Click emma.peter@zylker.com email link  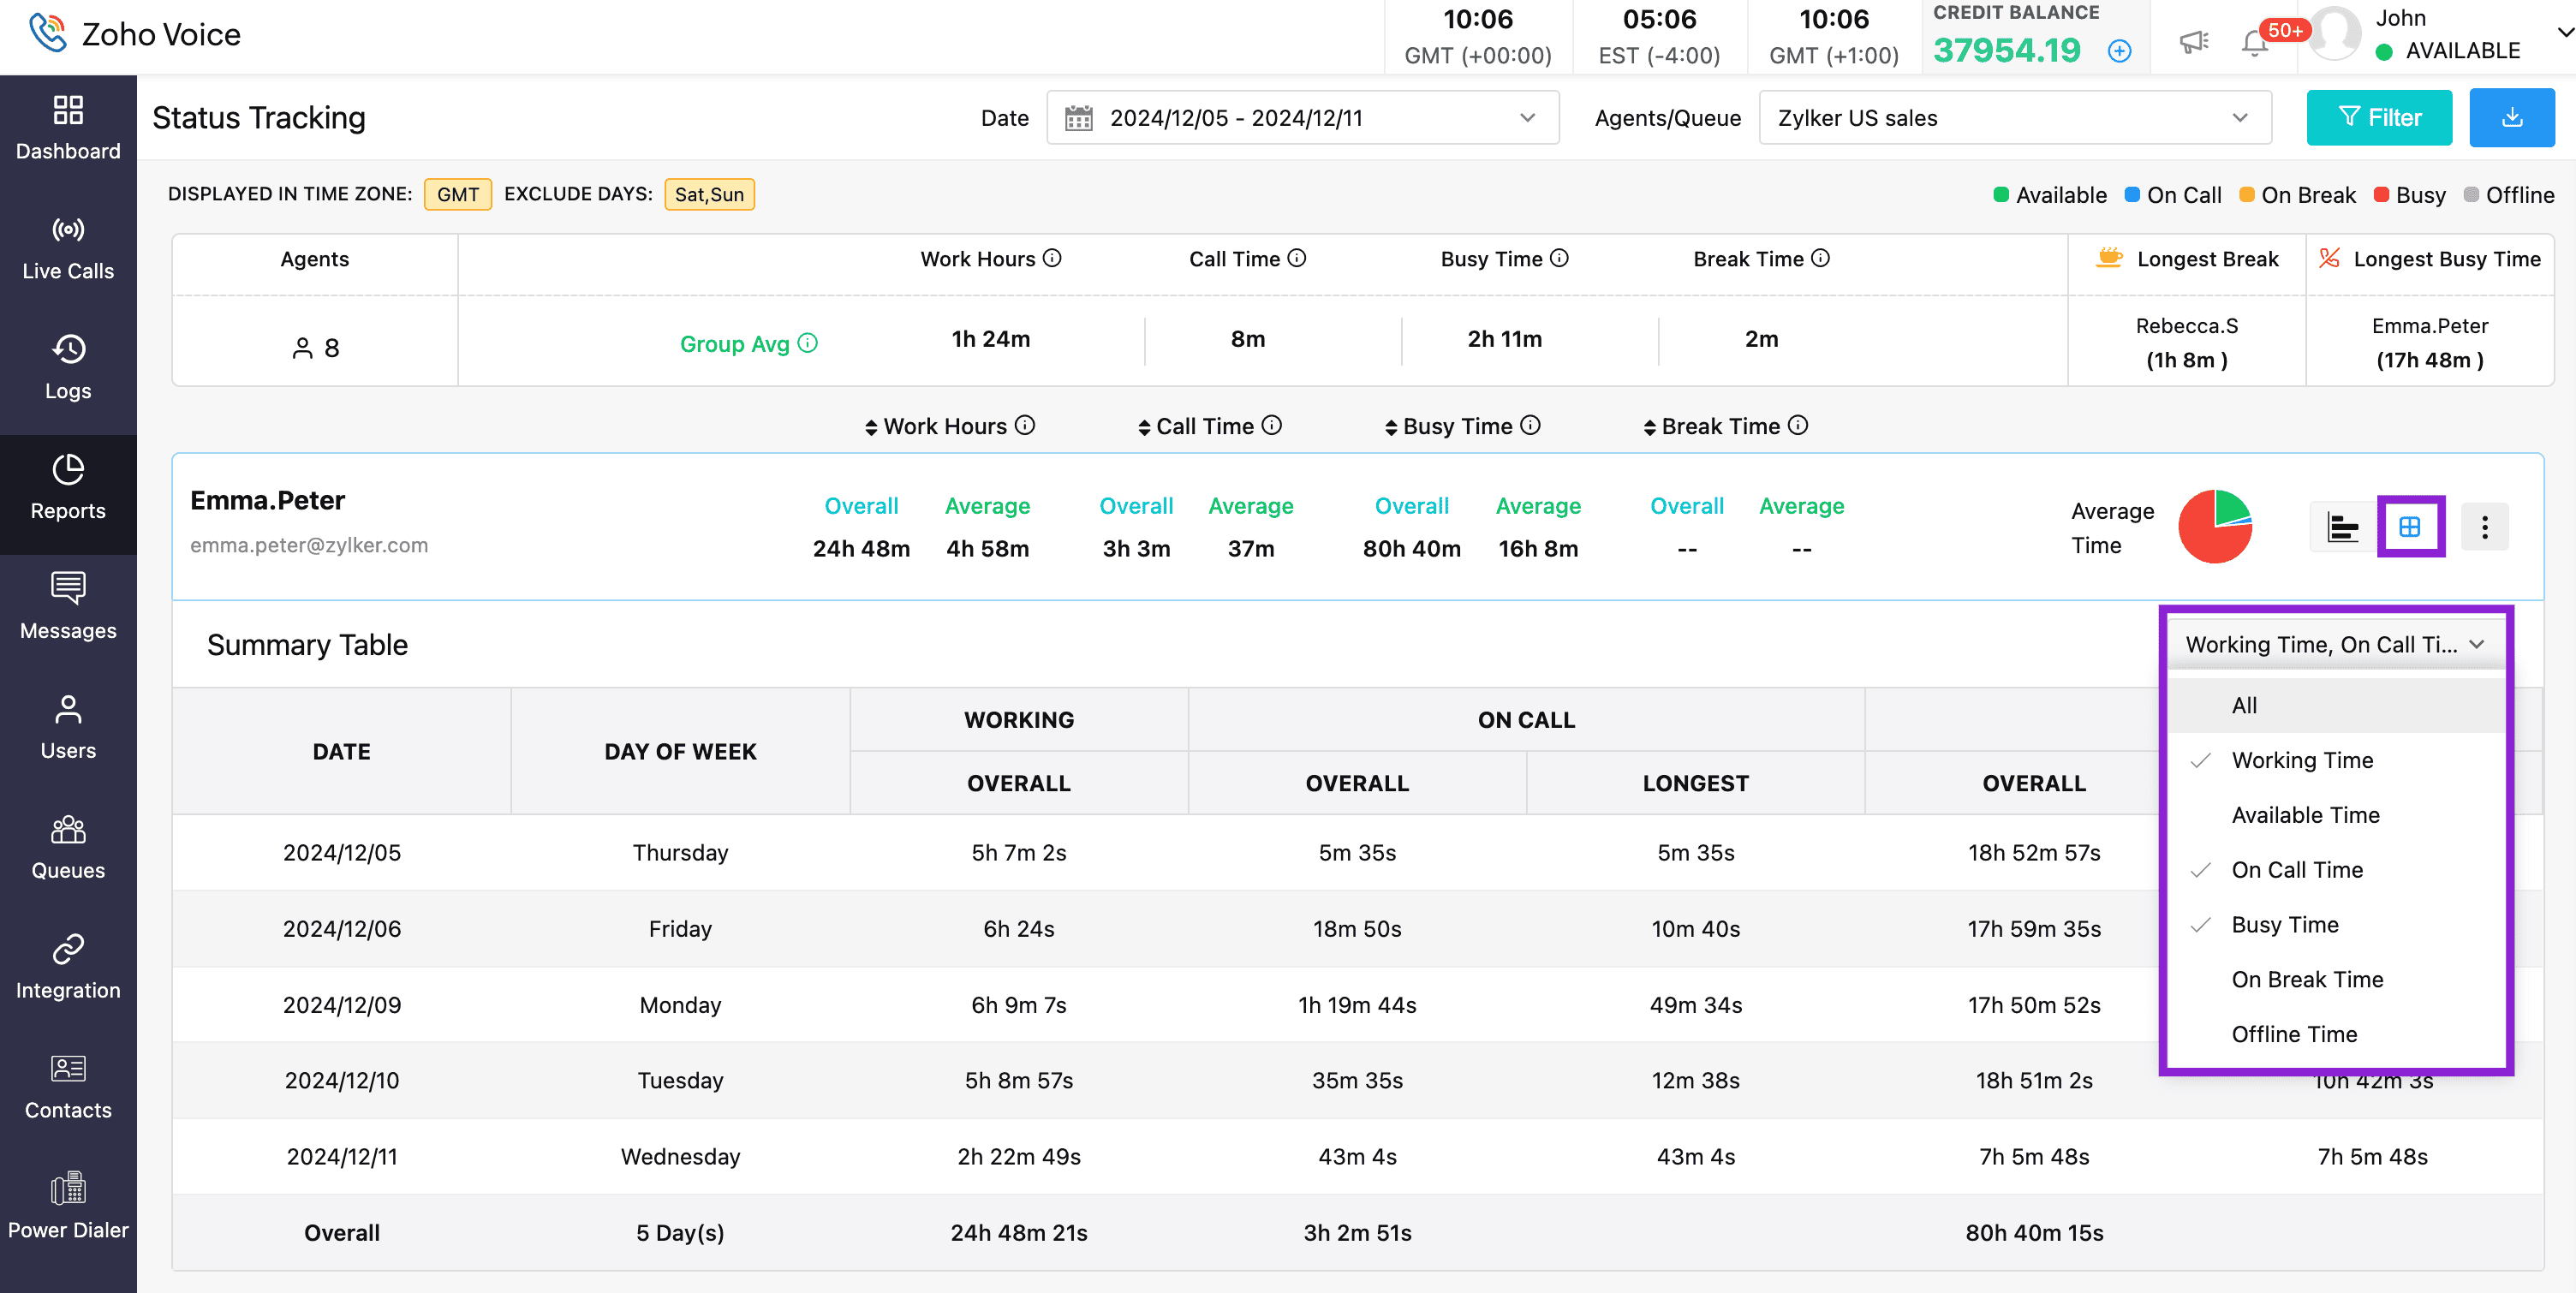309,545
